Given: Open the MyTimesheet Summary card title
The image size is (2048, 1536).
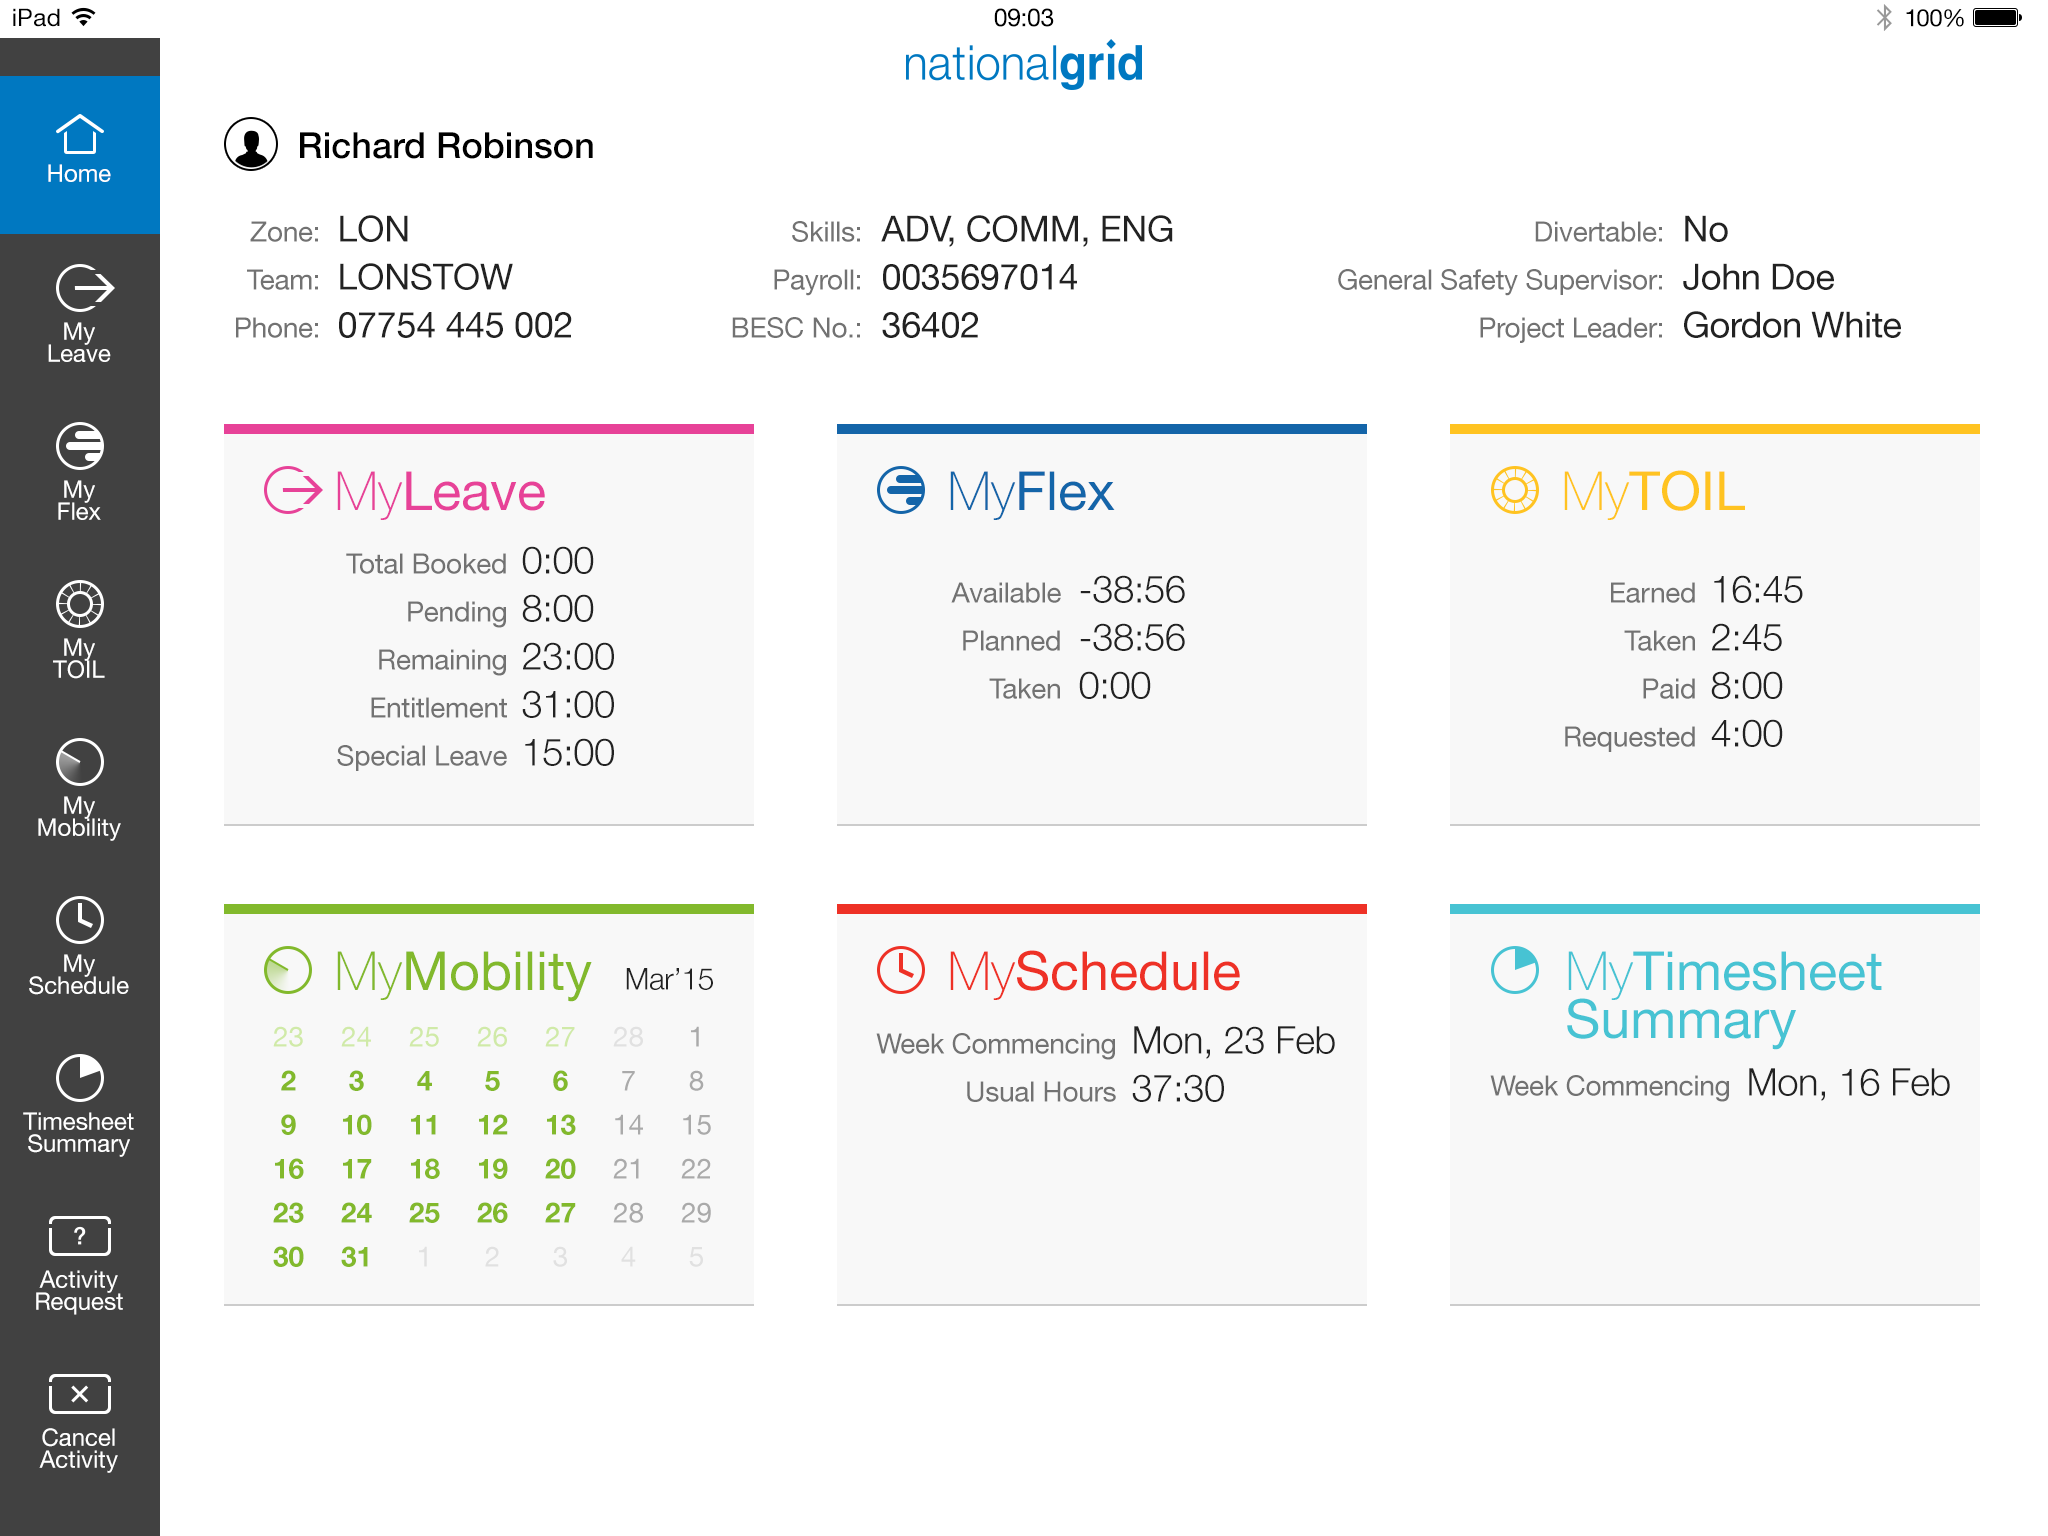Looking at the screenshot, I should (x=1722, y=994).
